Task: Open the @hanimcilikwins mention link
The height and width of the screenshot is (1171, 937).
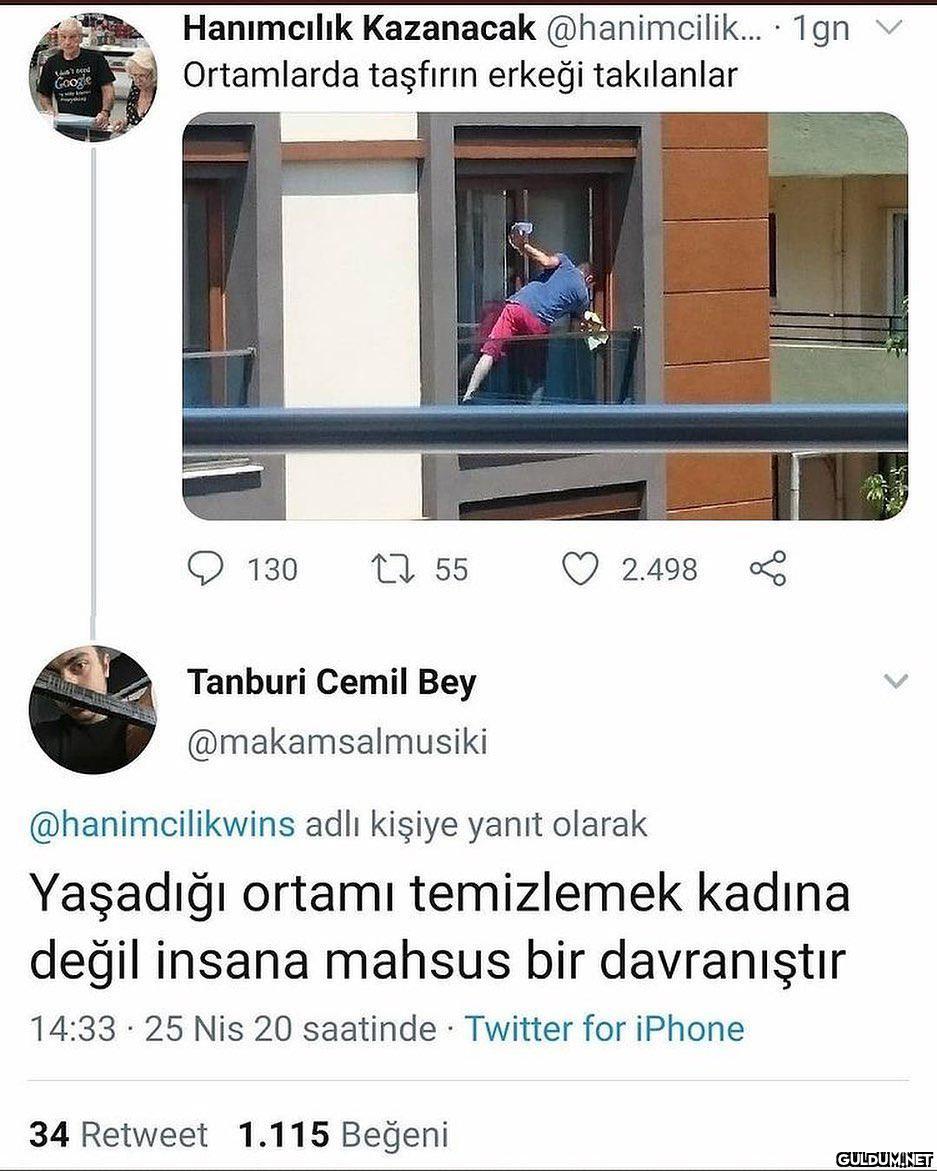Action: coord(162,824)
